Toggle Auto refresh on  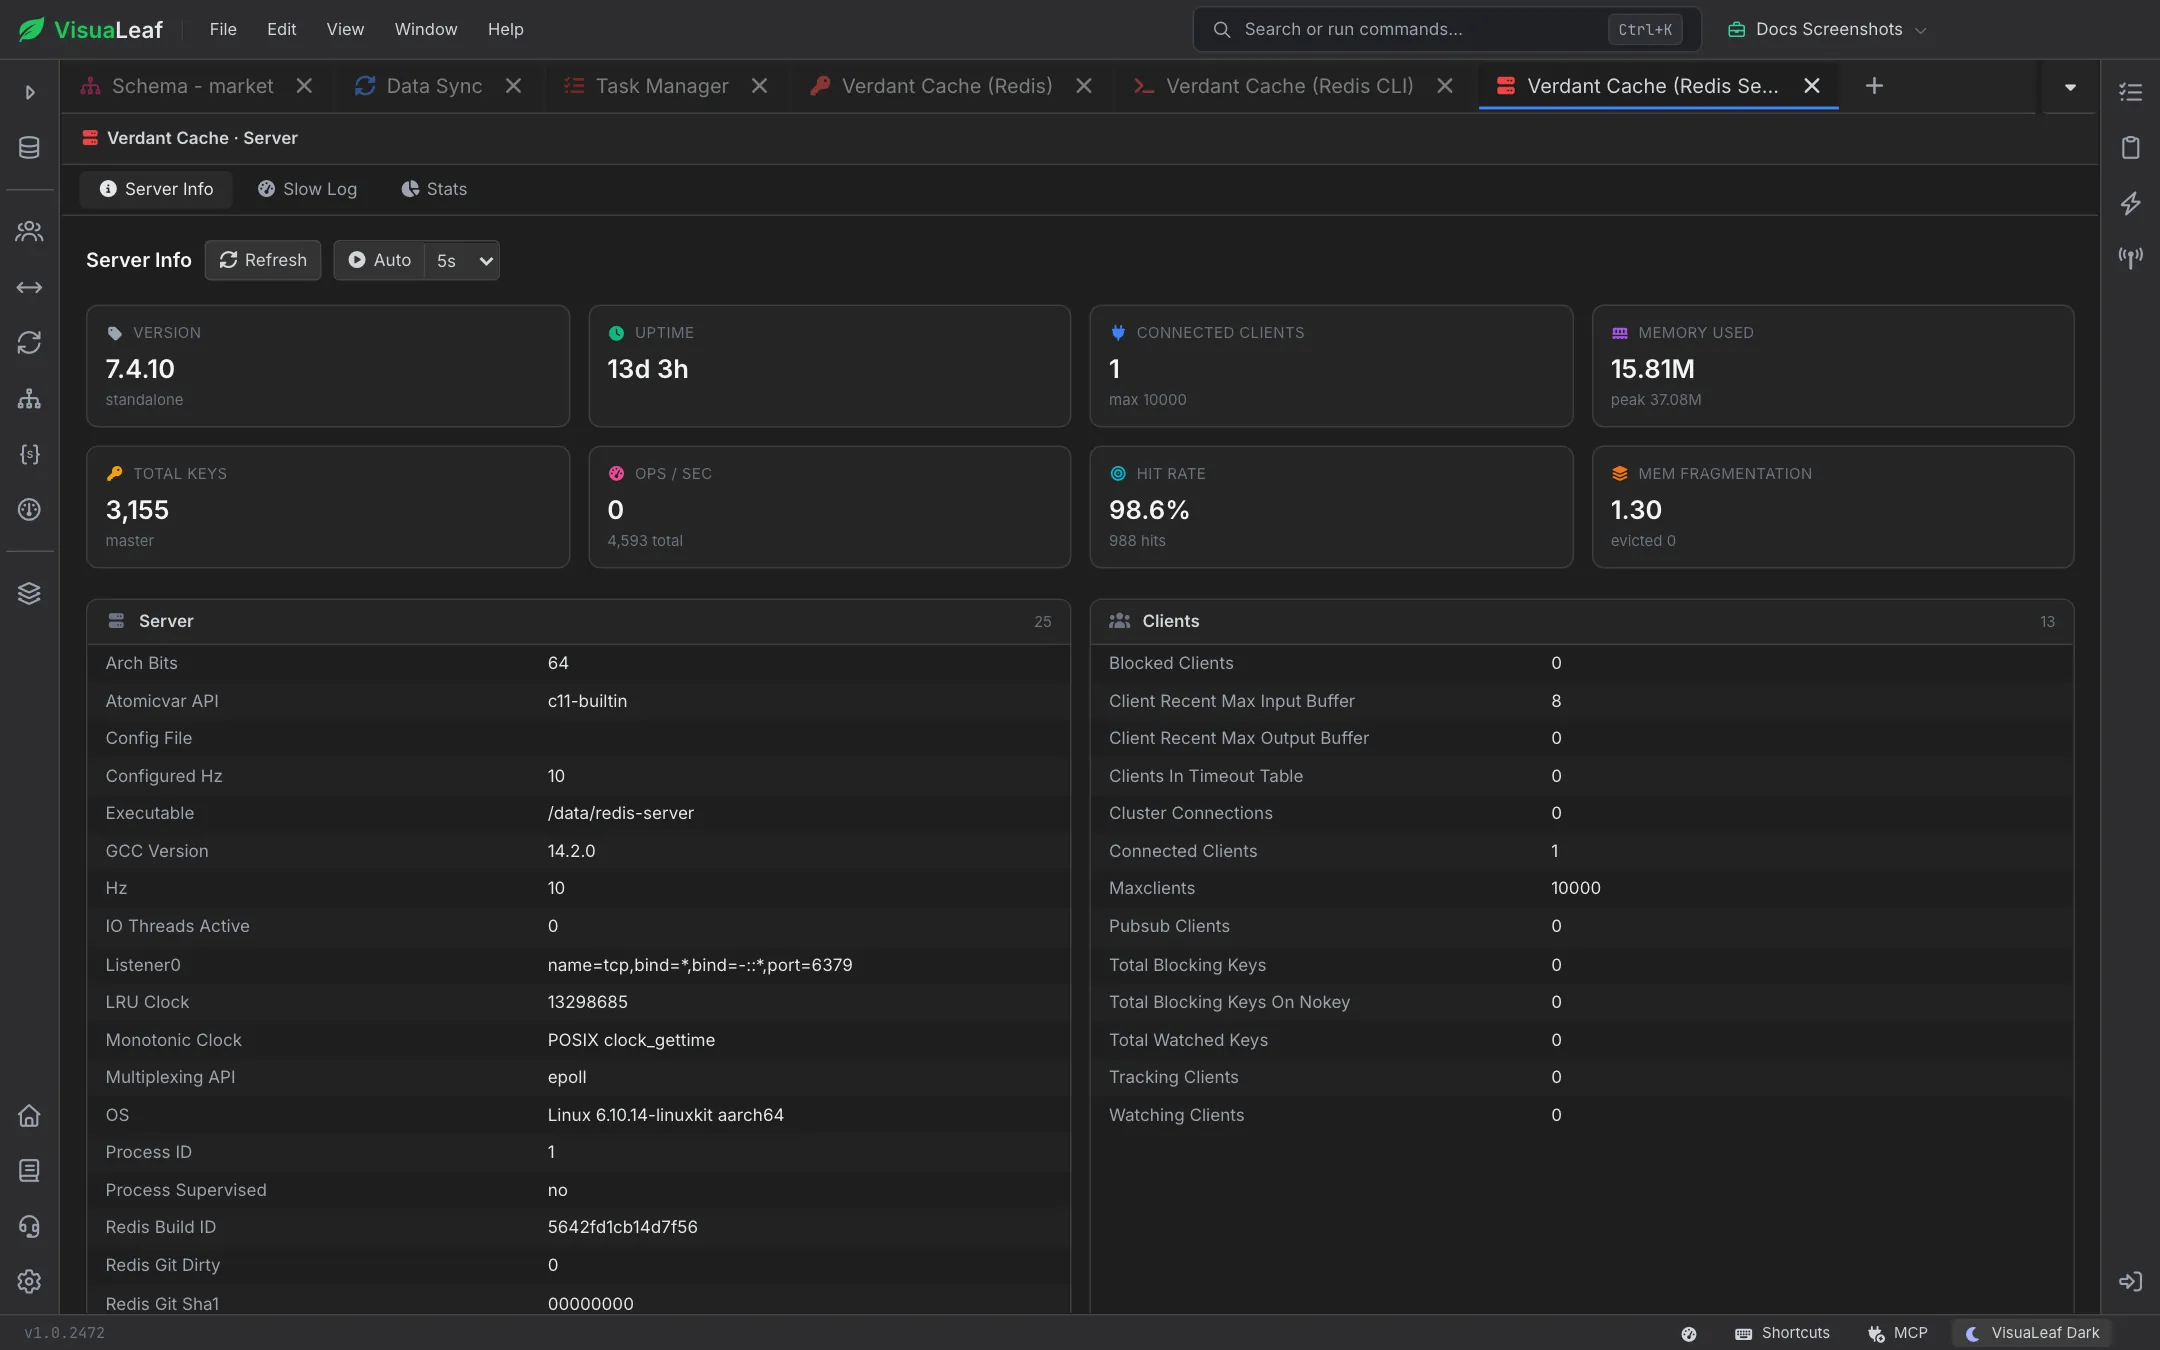click(x=380, y=260)
